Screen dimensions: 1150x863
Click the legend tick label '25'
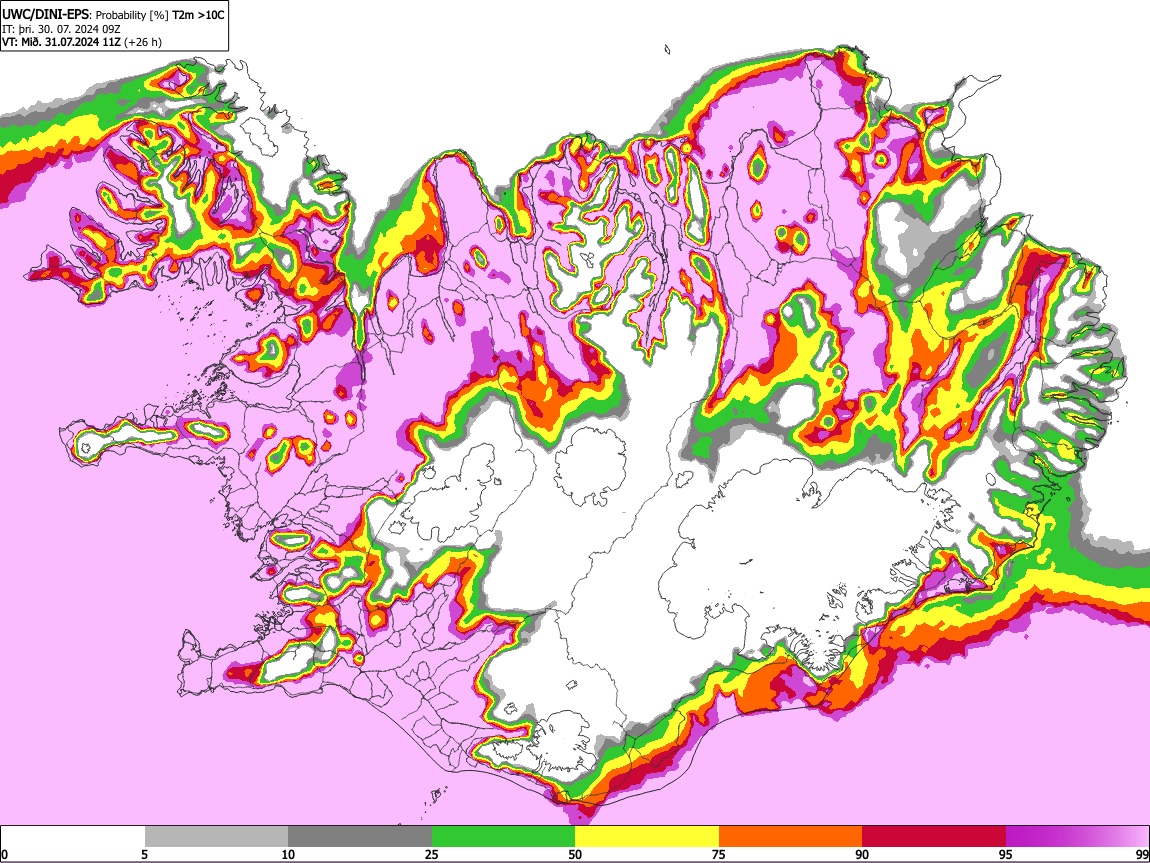[431, 855]
